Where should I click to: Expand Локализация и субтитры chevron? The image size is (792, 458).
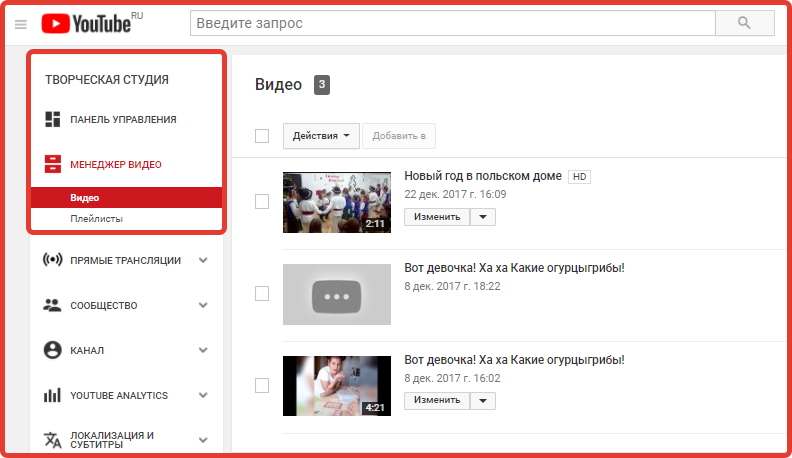click(203, 440)
